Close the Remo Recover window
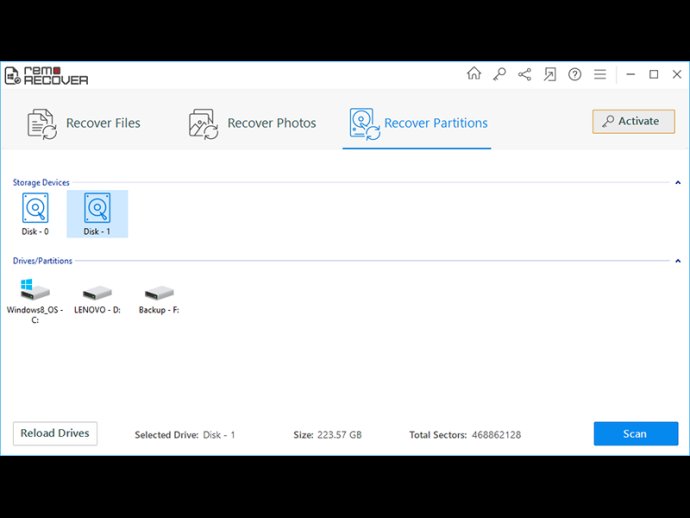The image size is (690, 518). [x=677, y=74]
